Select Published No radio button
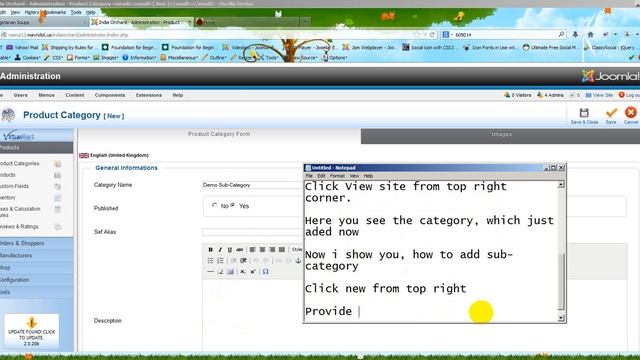 click(214, 205)
